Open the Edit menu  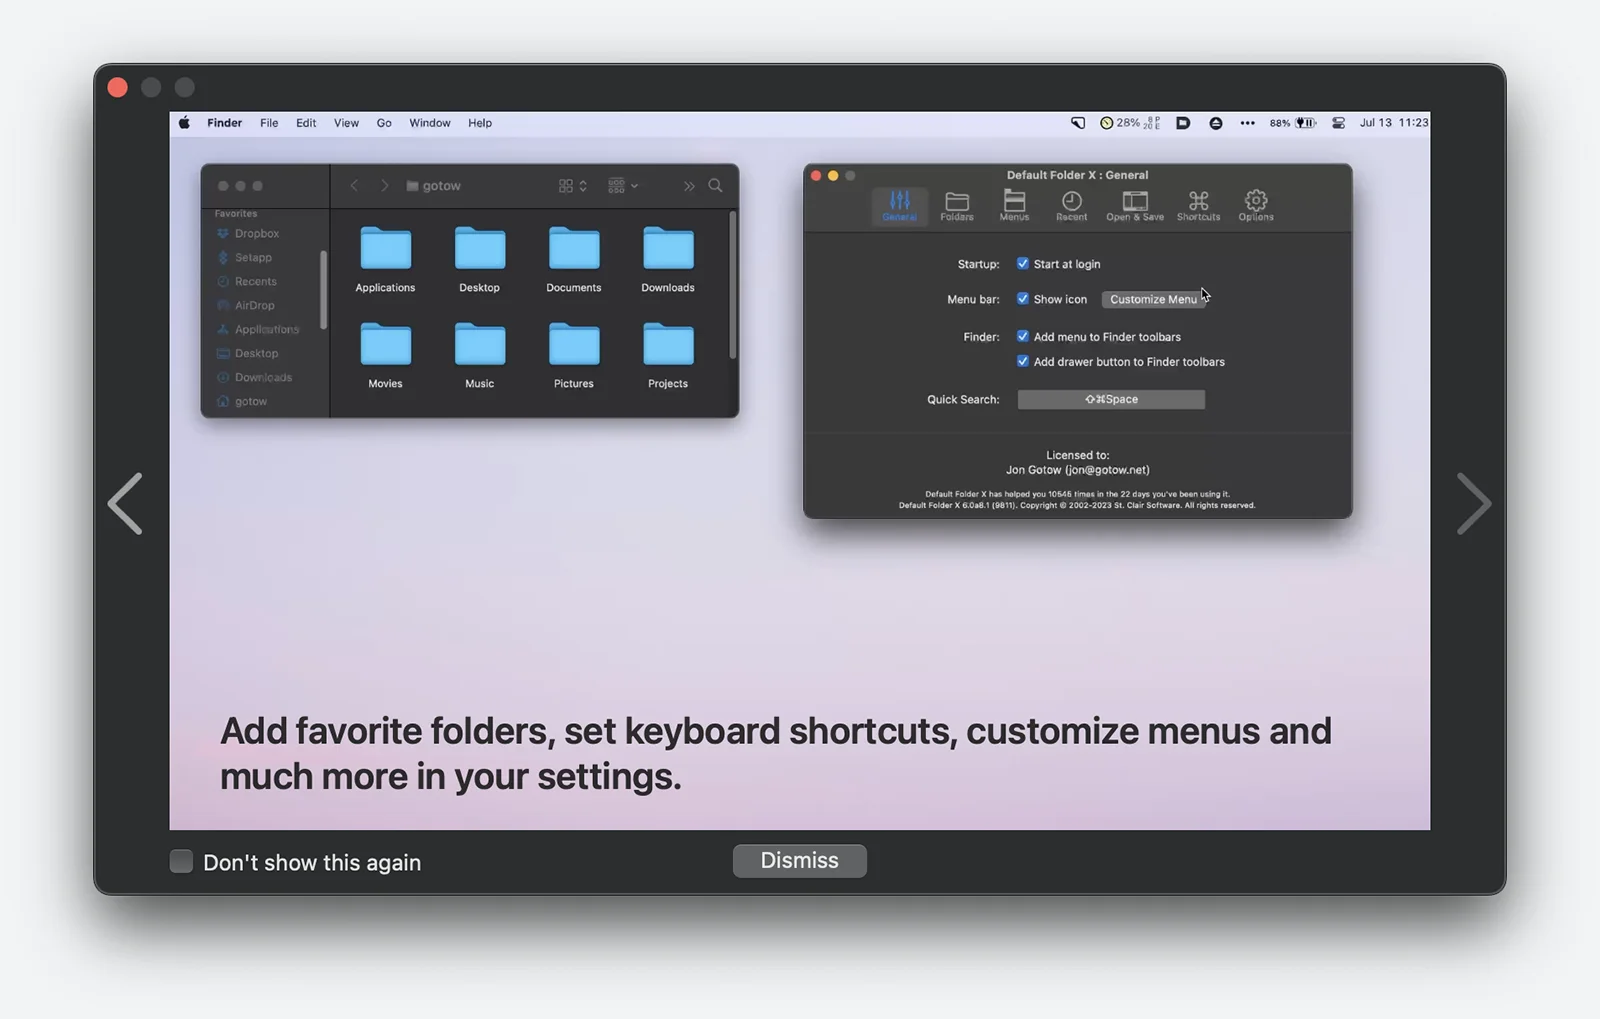306,123
